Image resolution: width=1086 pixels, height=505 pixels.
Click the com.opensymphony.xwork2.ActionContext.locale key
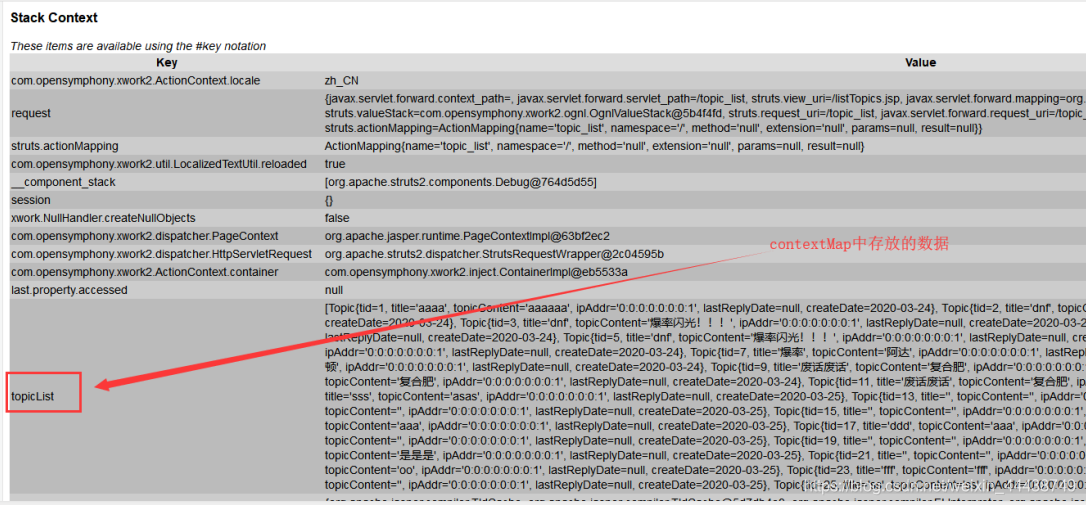pos(135,80)
